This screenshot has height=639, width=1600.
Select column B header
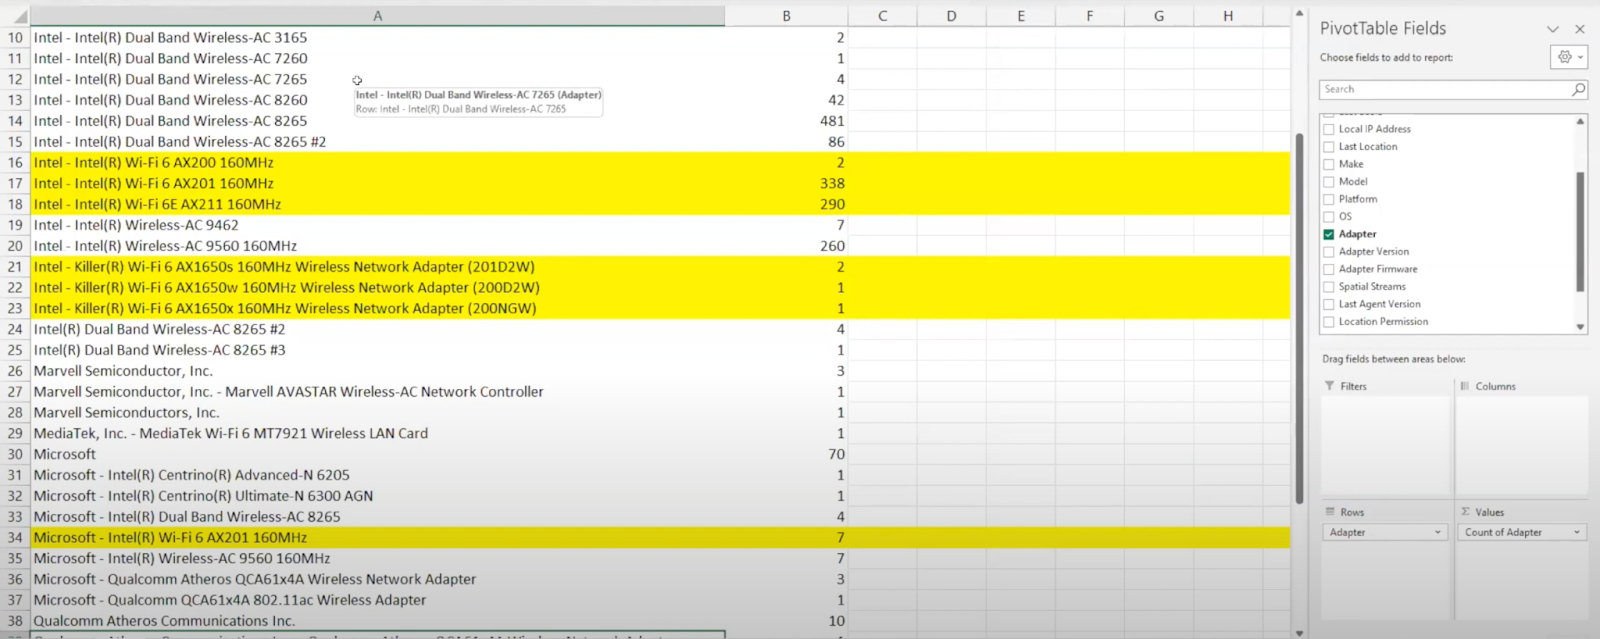point(786,16)
